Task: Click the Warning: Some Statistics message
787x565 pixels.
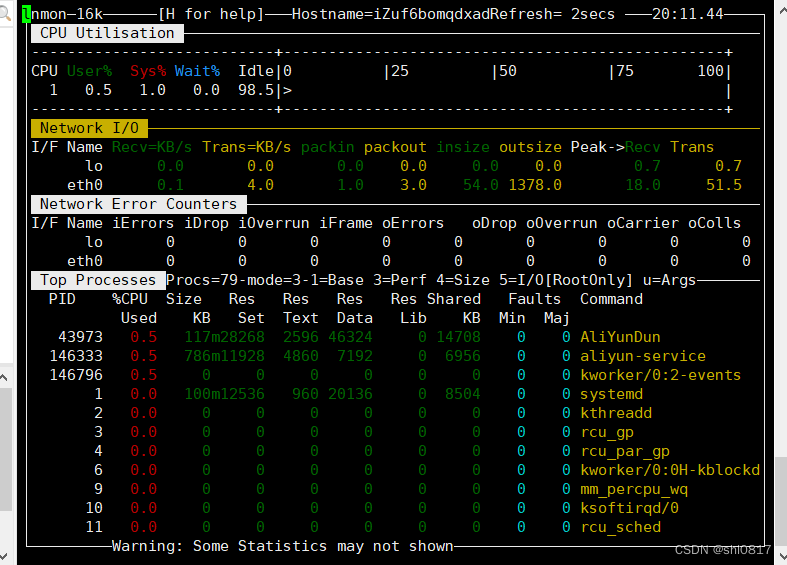Action: click(282, 546)
